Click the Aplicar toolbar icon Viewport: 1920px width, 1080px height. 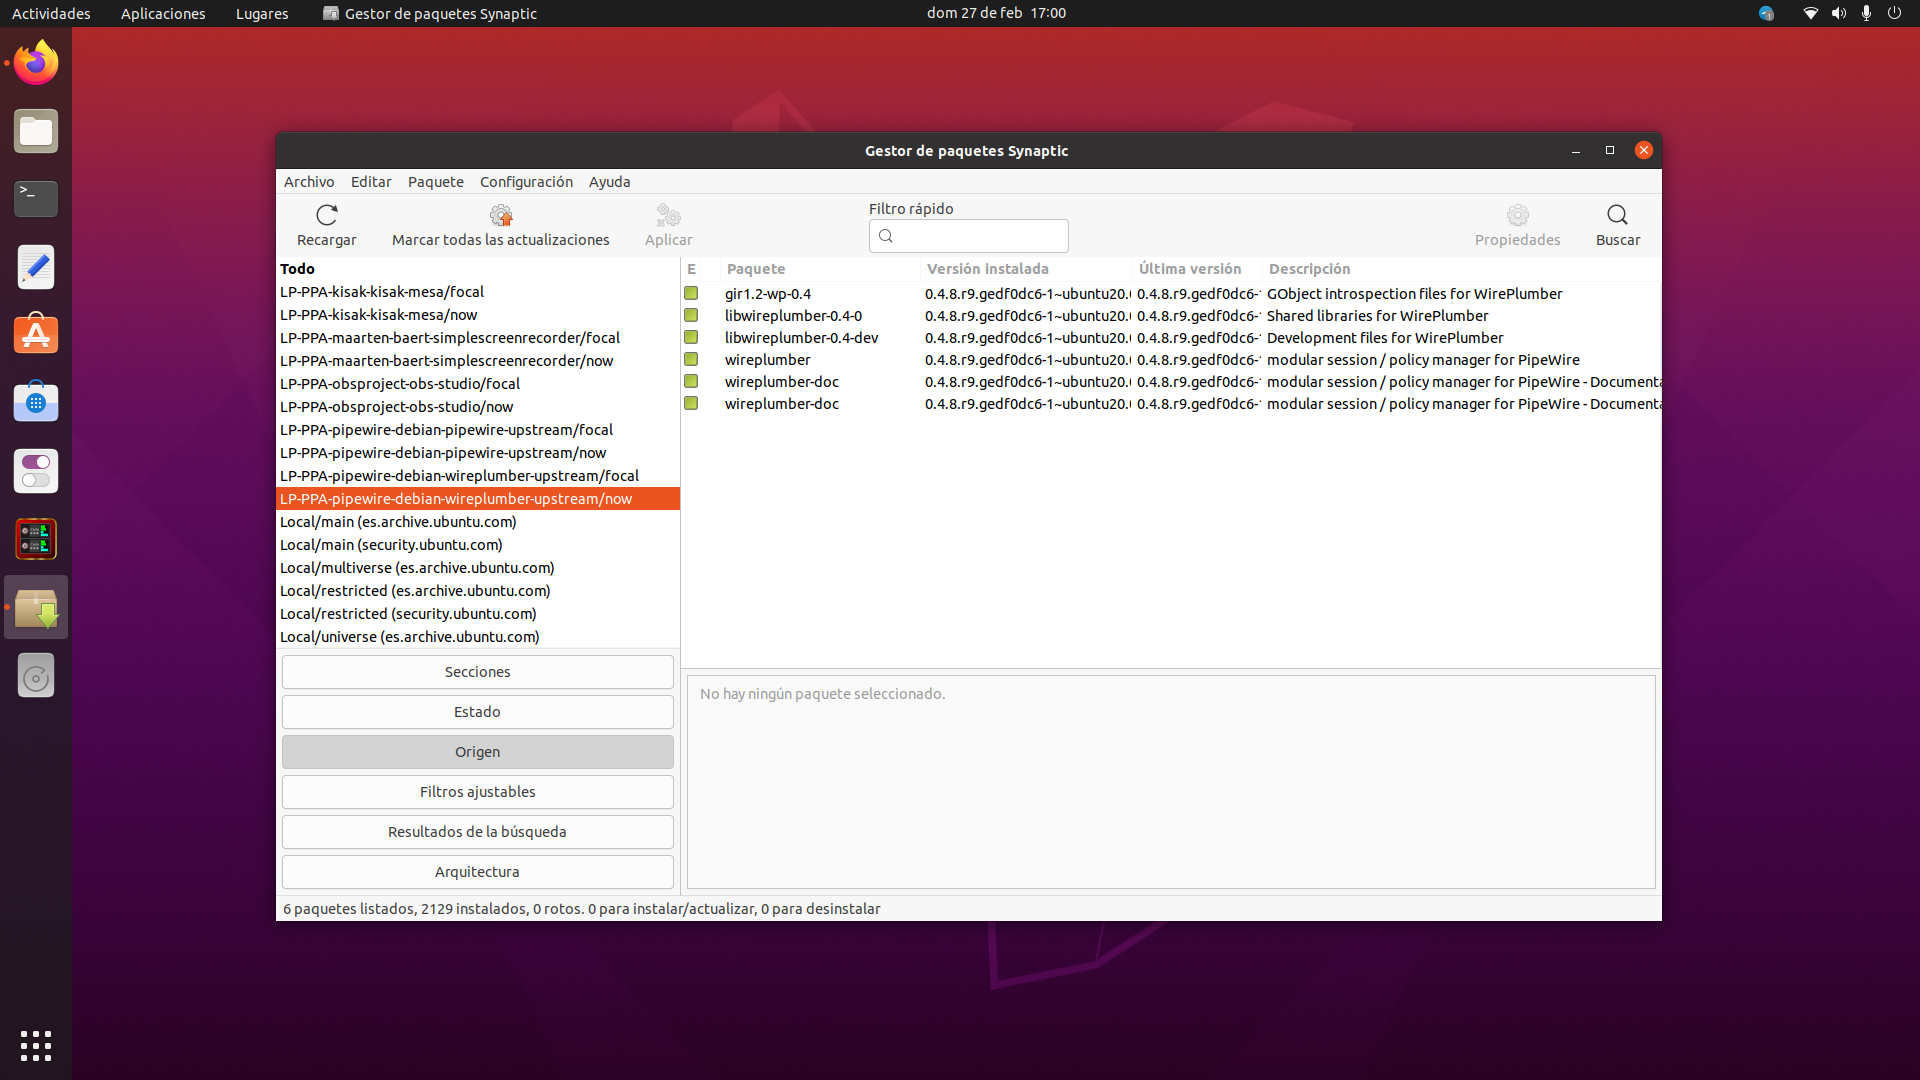pyautogui.click(x=668, y=215)
